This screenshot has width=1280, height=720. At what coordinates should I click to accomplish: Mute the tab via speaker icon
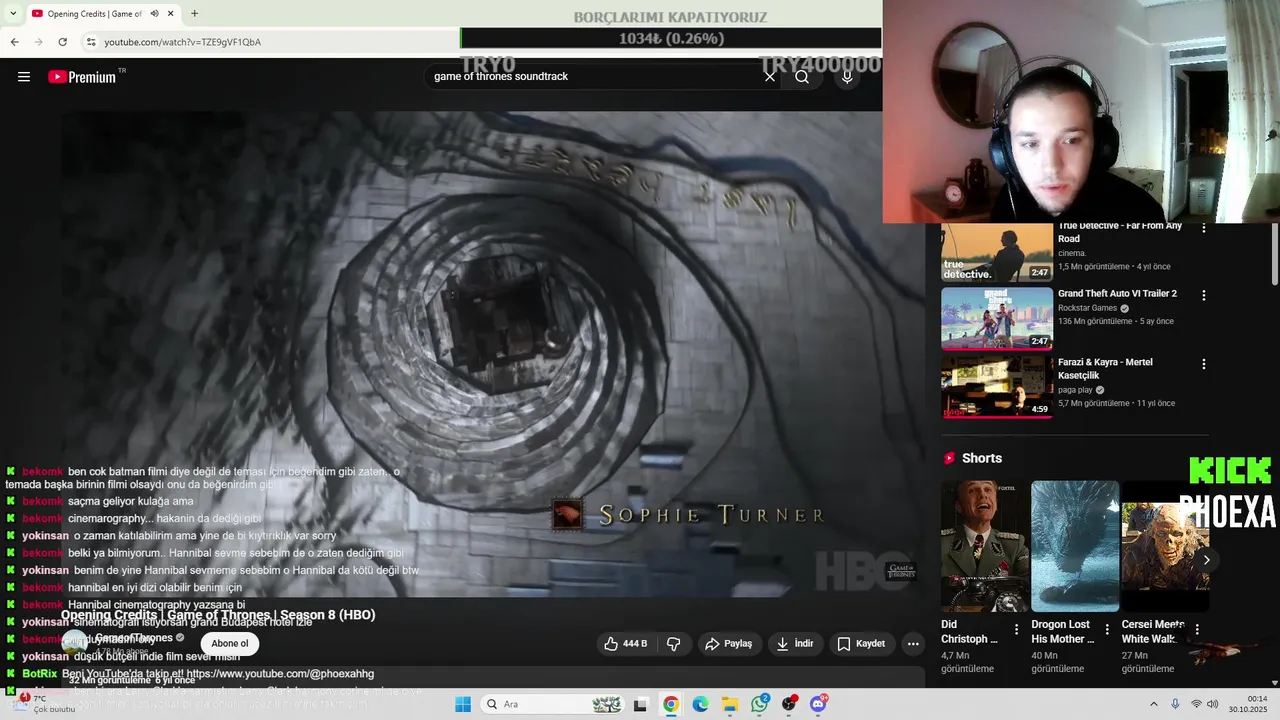click(154, 14)
